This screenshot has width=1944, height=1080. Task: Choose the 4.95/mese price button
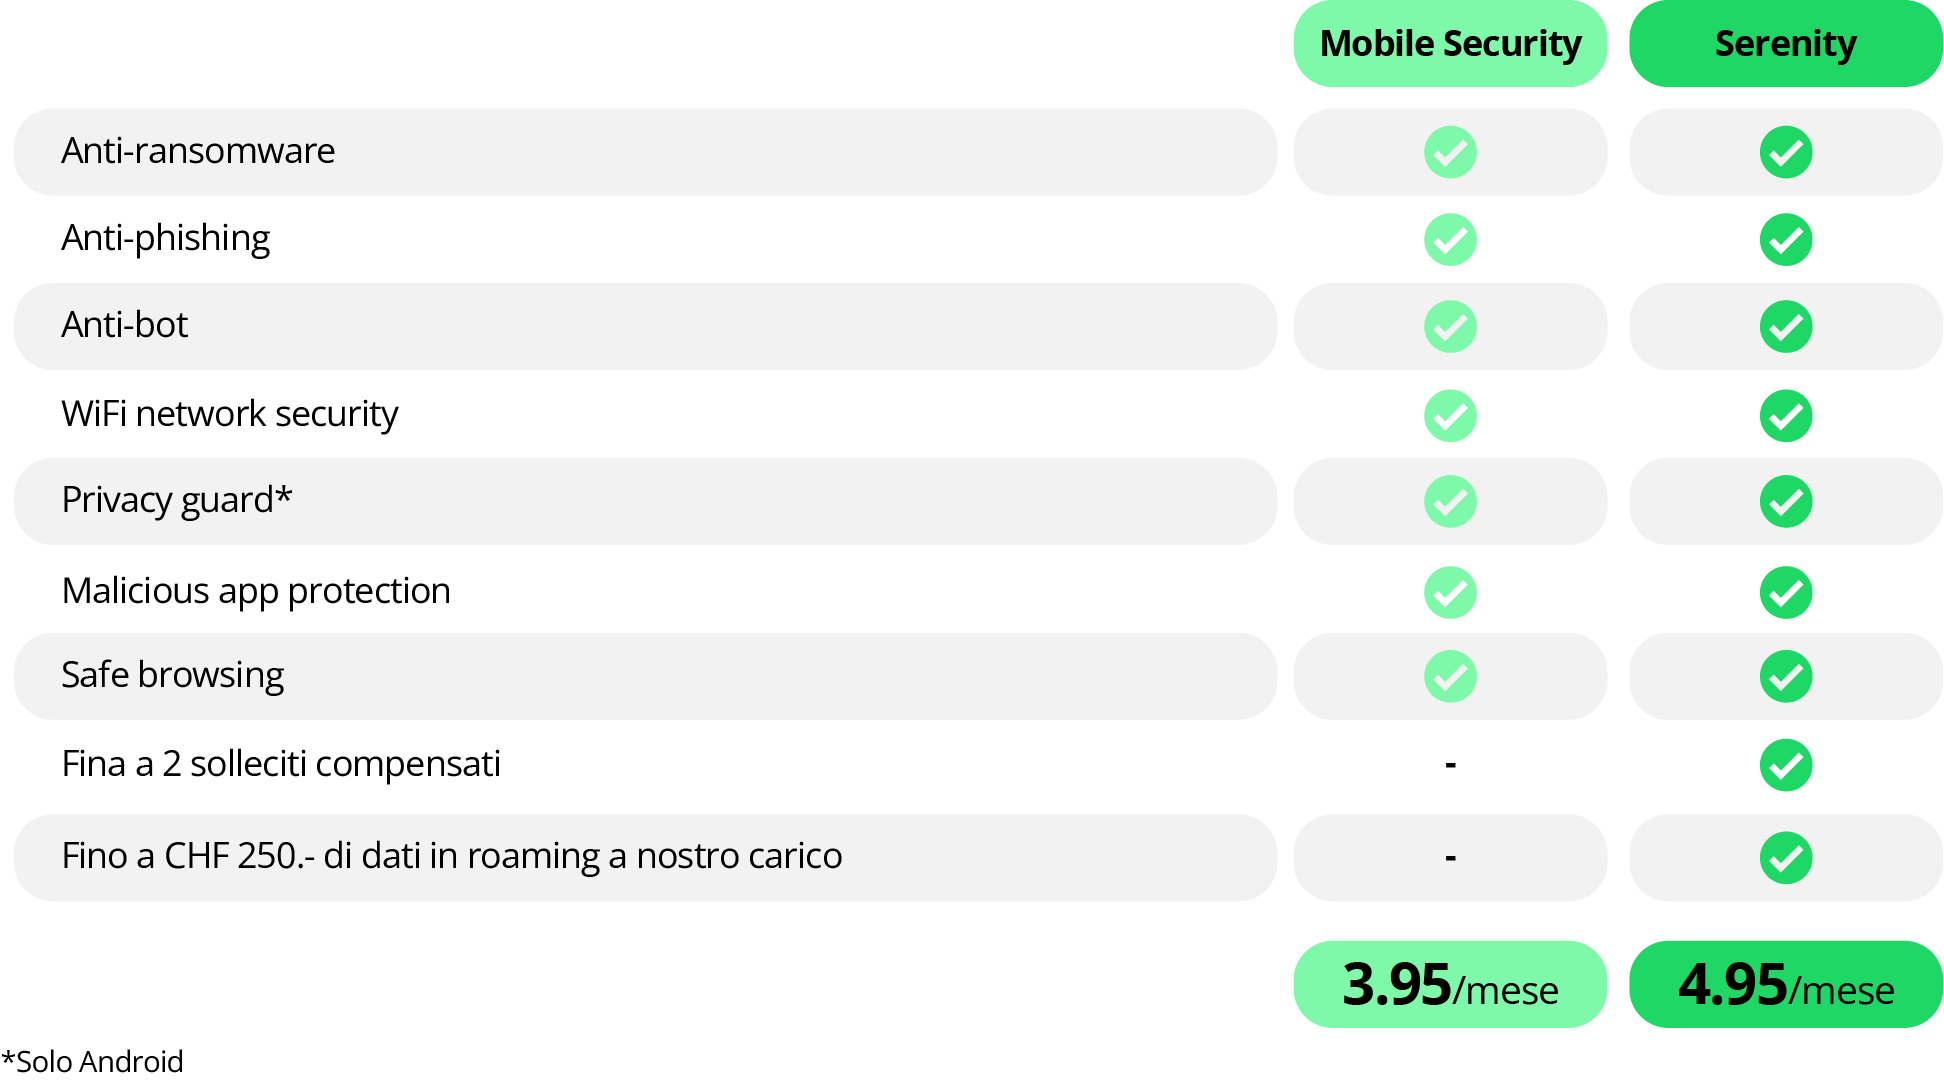pyautogui.click(x=1786, y=985)
